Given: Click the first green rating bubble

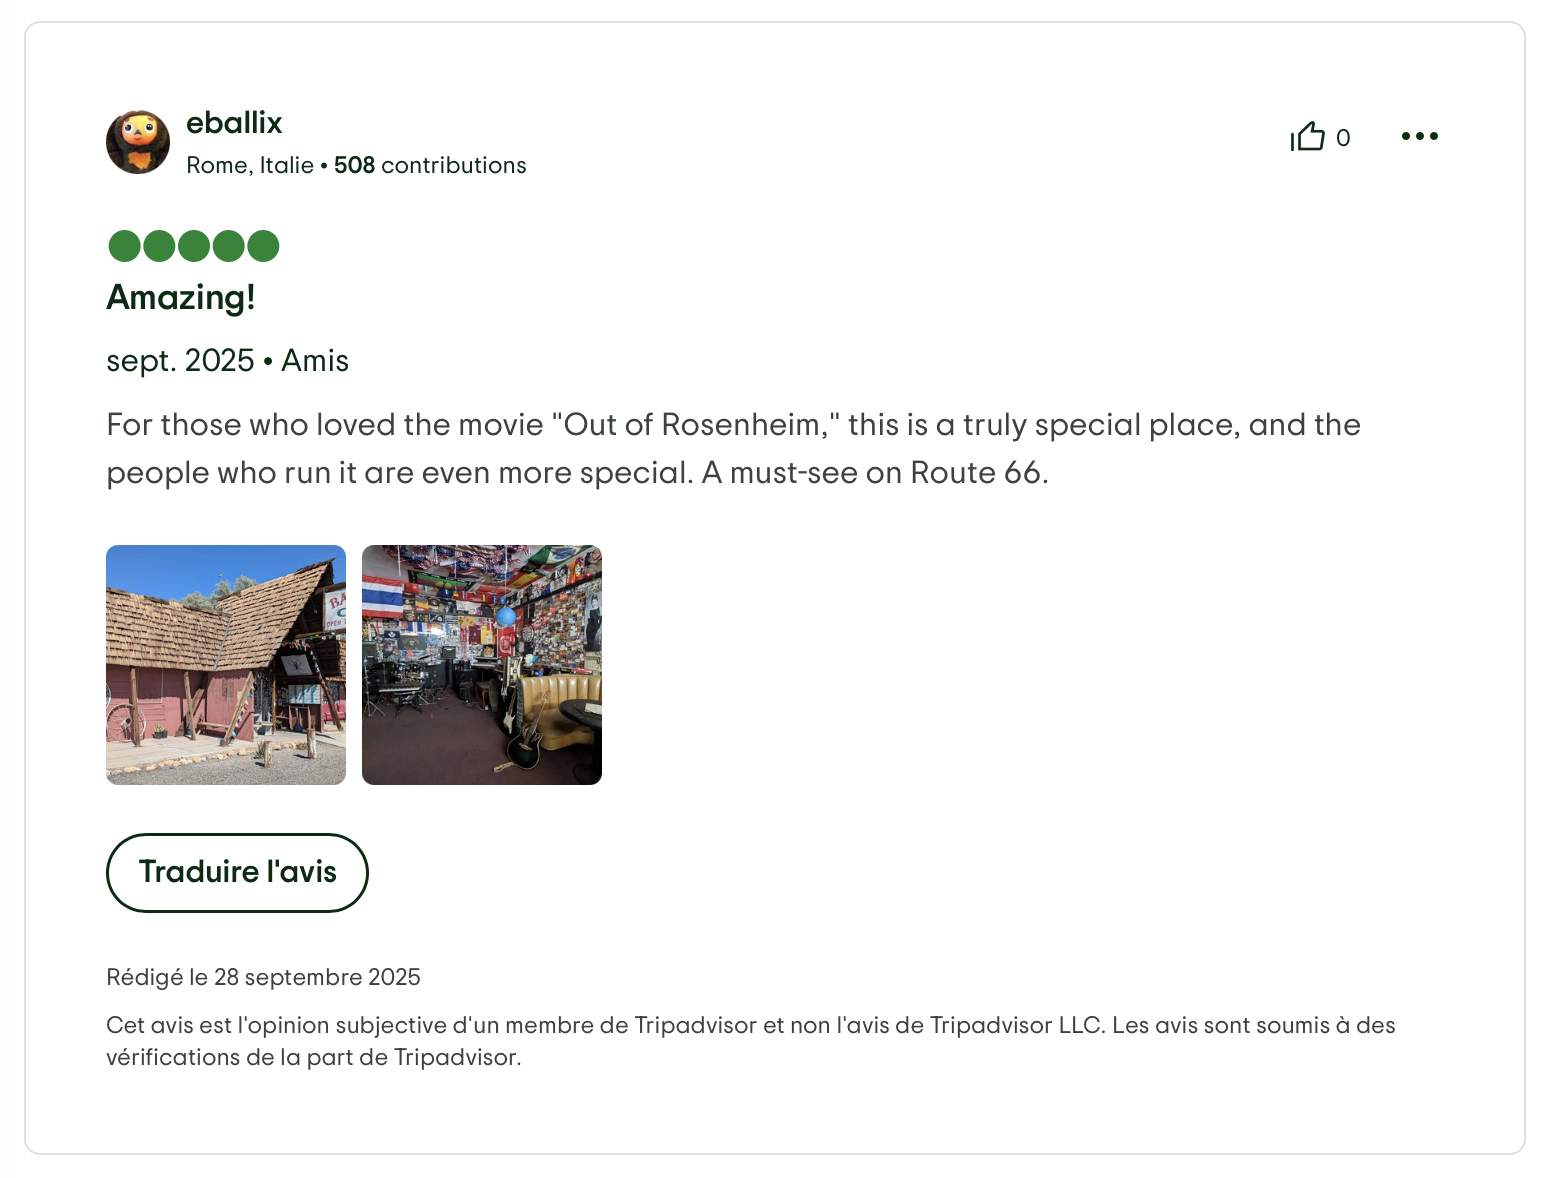Looking at the screenshot, I should pyautogui.click(x=124, y=246).
